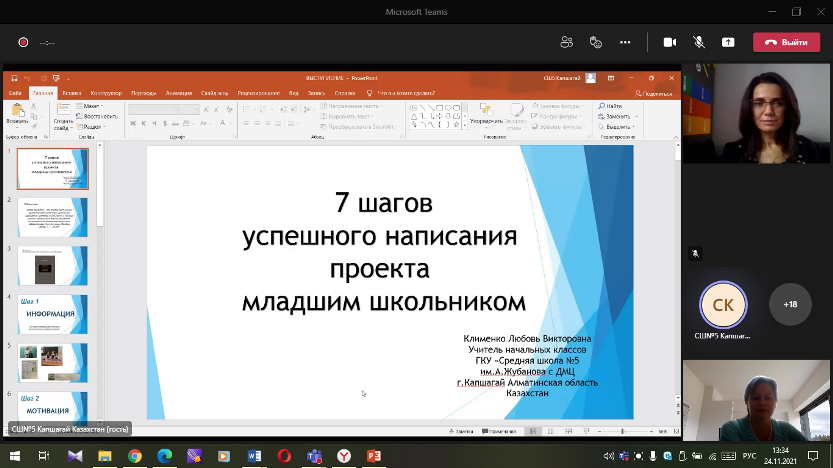
Task: Click the Opera browser taskbar icon
Action: (284, 456)
